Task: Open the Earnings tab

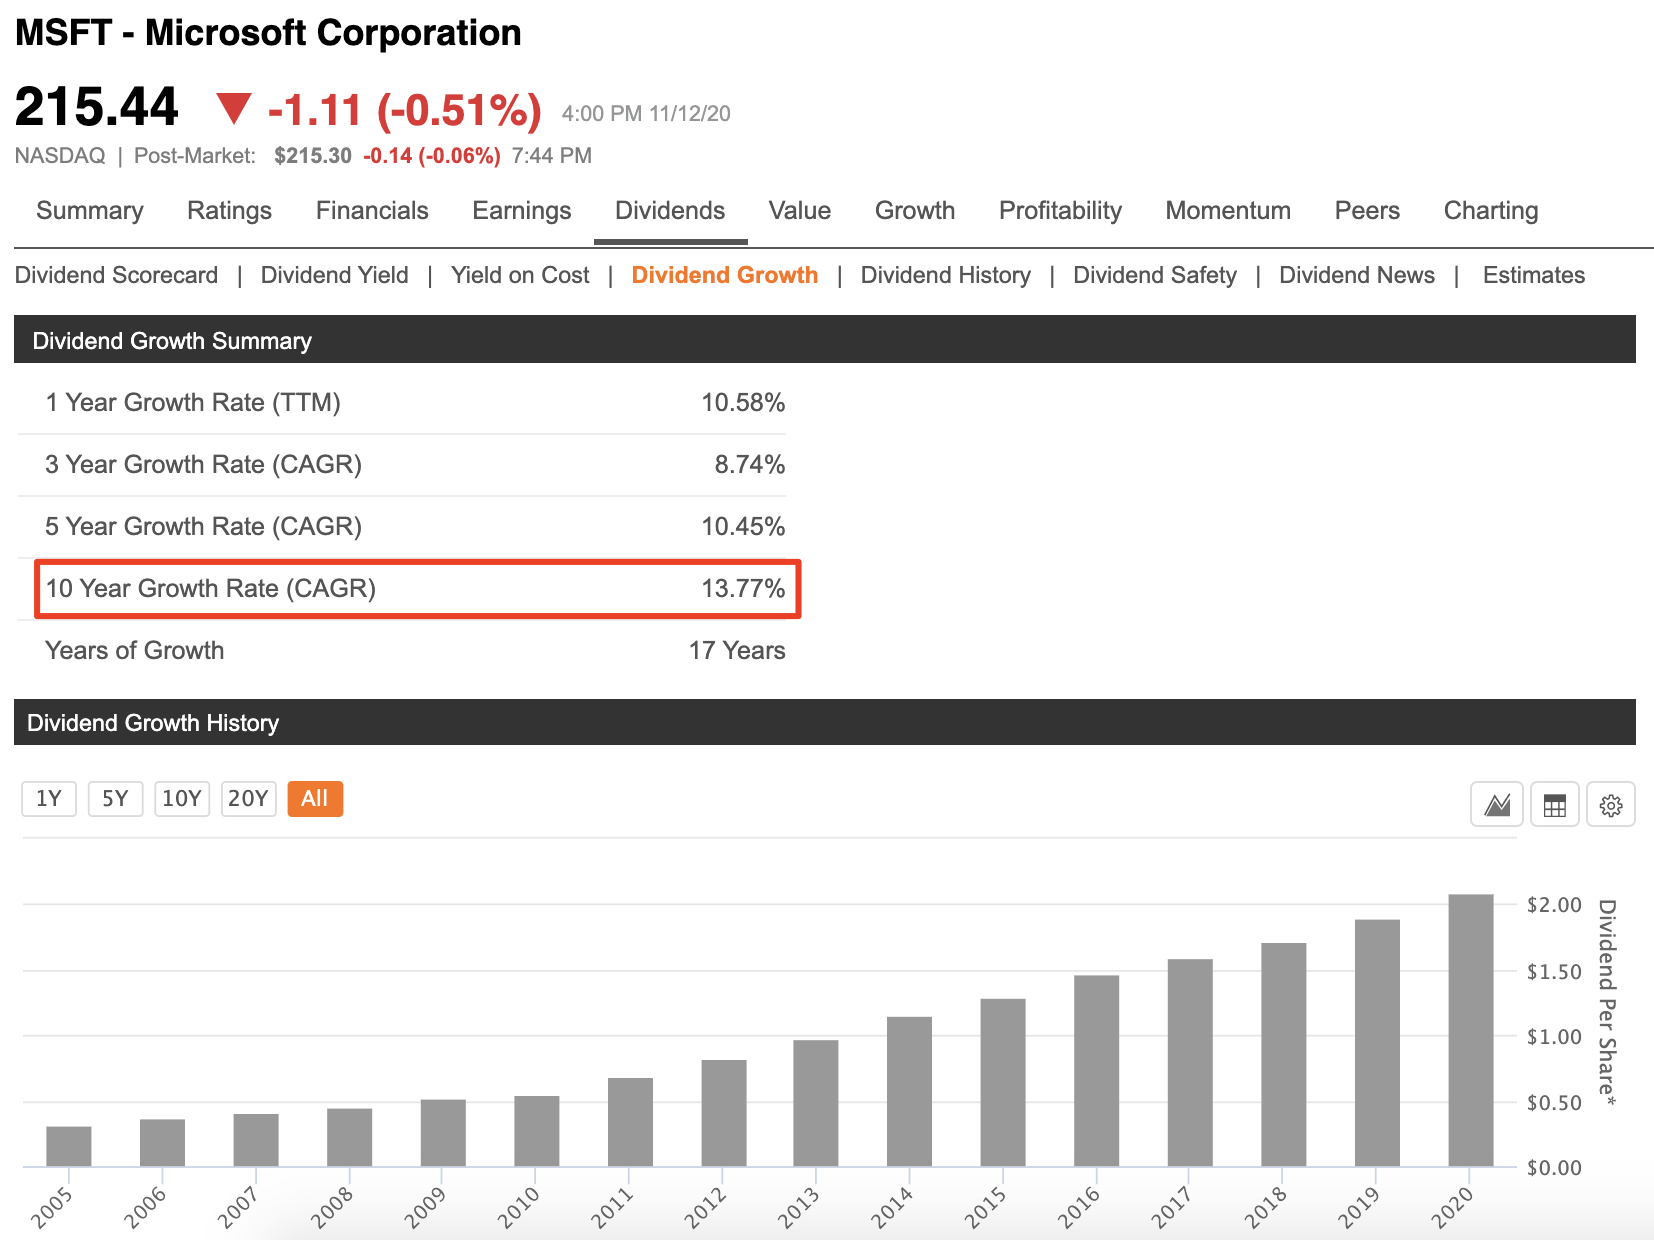Action: coord(521,210)
